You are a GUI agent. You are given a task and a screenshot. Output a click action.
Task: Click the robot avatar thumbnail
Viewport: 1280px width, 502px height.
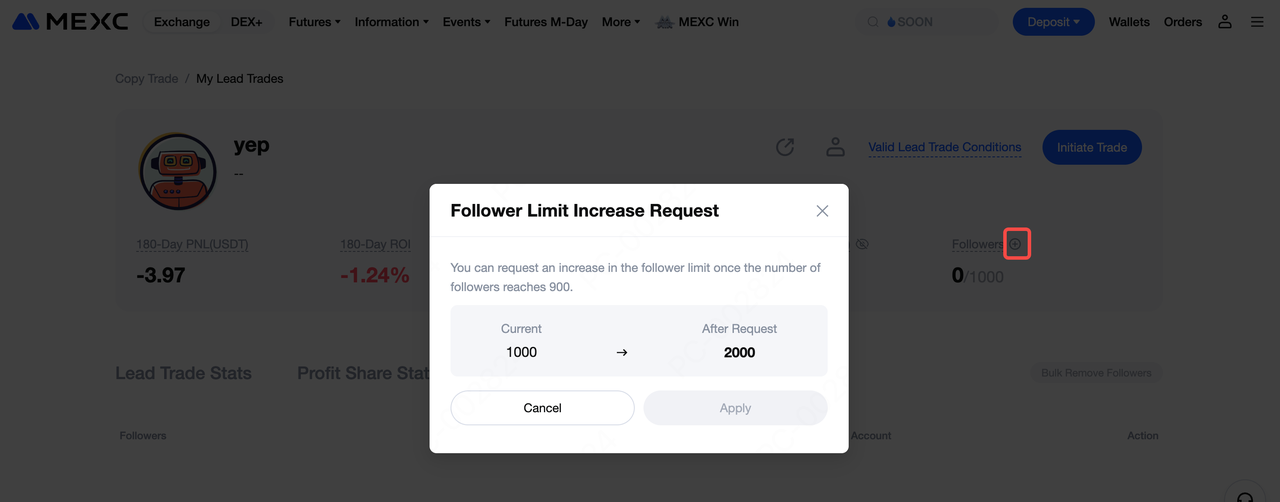(177, 171)
